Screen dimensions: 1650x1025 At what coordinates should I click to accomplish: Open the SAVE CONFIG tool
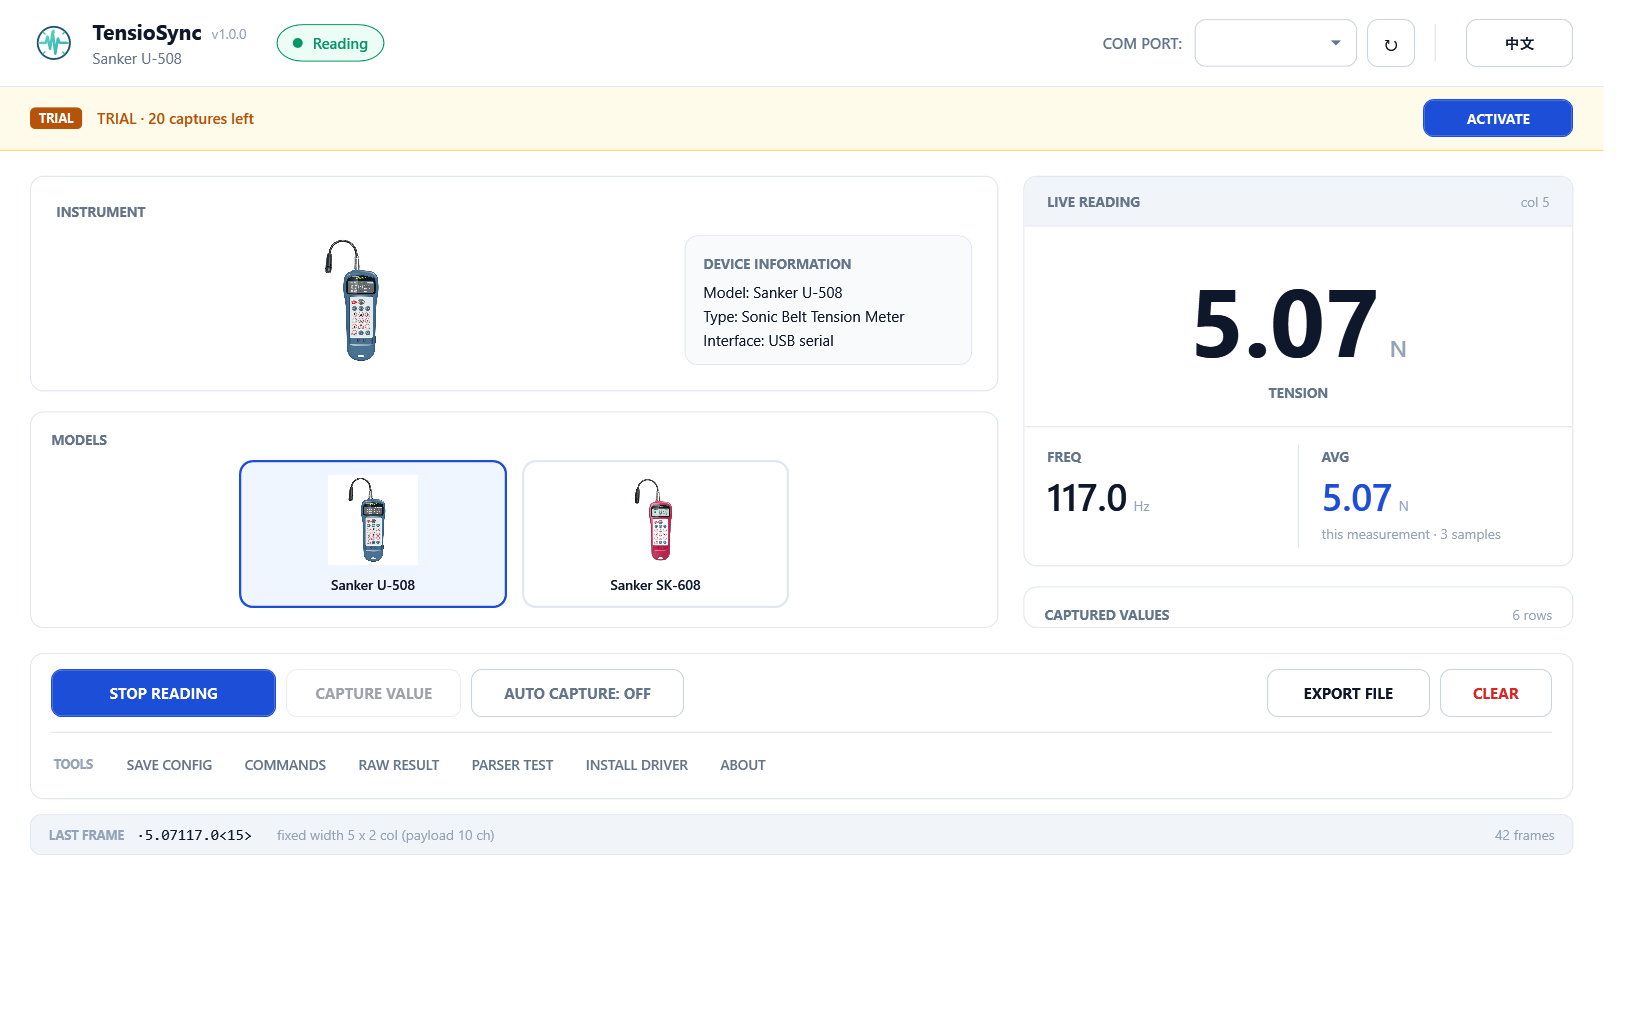pyautogui.click(x=169, y=765)
